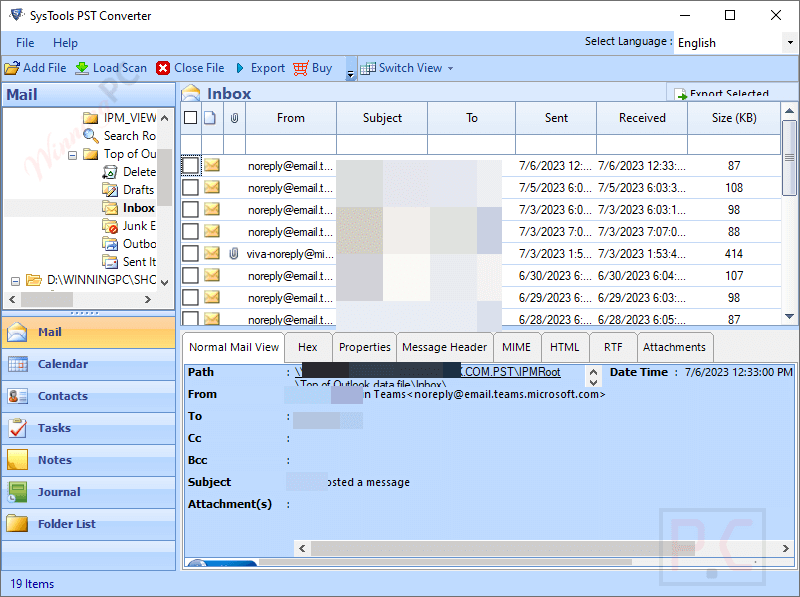Screen dimensions: 800x597
Task: Click the paperclip on viva-noreply email row
Action: point(234,254)
